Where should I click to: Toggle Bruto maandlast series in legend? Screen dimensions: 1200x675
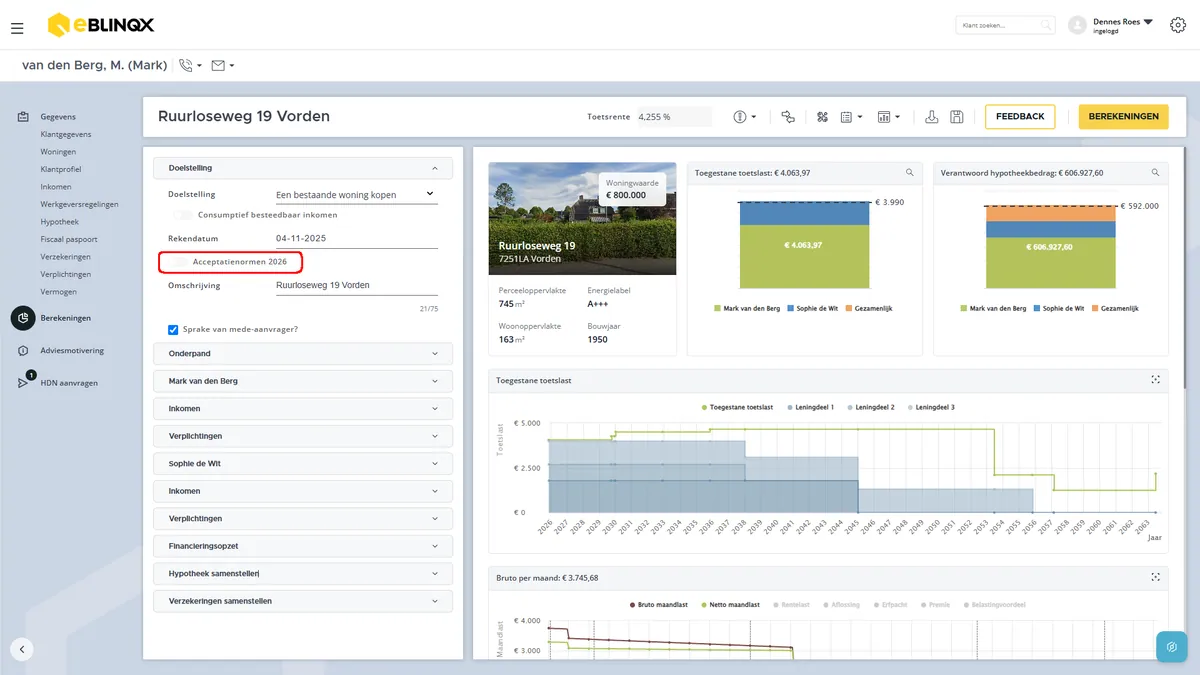(658, 605)
